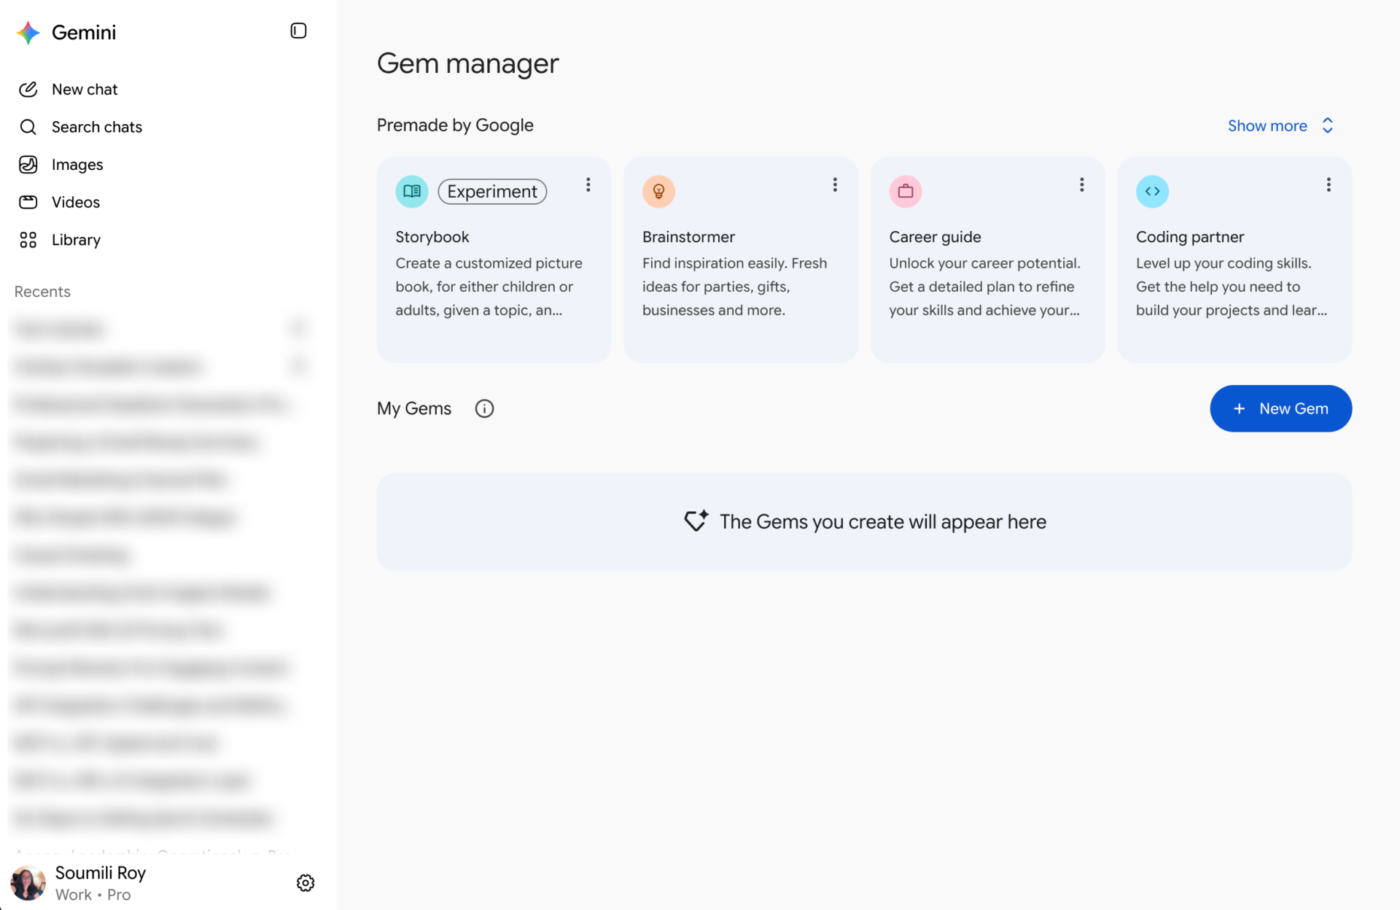Click the Brainstormer lightbulb icon
This screenshot has width=1400, height=910.
(659, 191)
